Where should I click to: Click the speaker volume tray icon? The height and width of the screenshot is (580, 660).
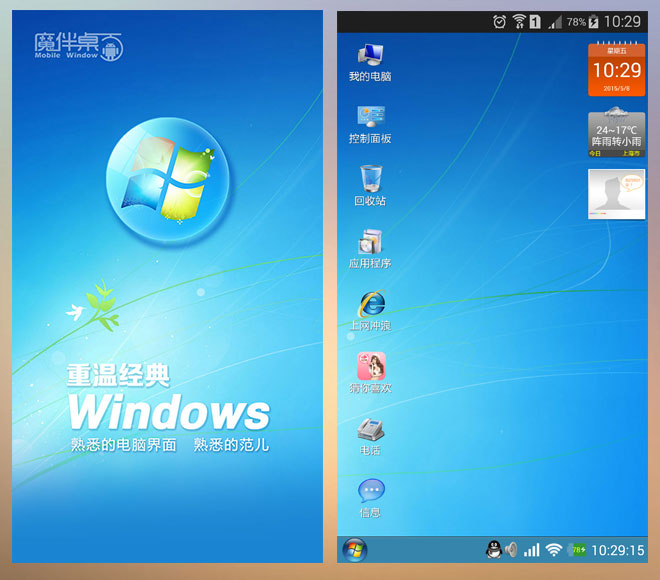coord(511,550)
